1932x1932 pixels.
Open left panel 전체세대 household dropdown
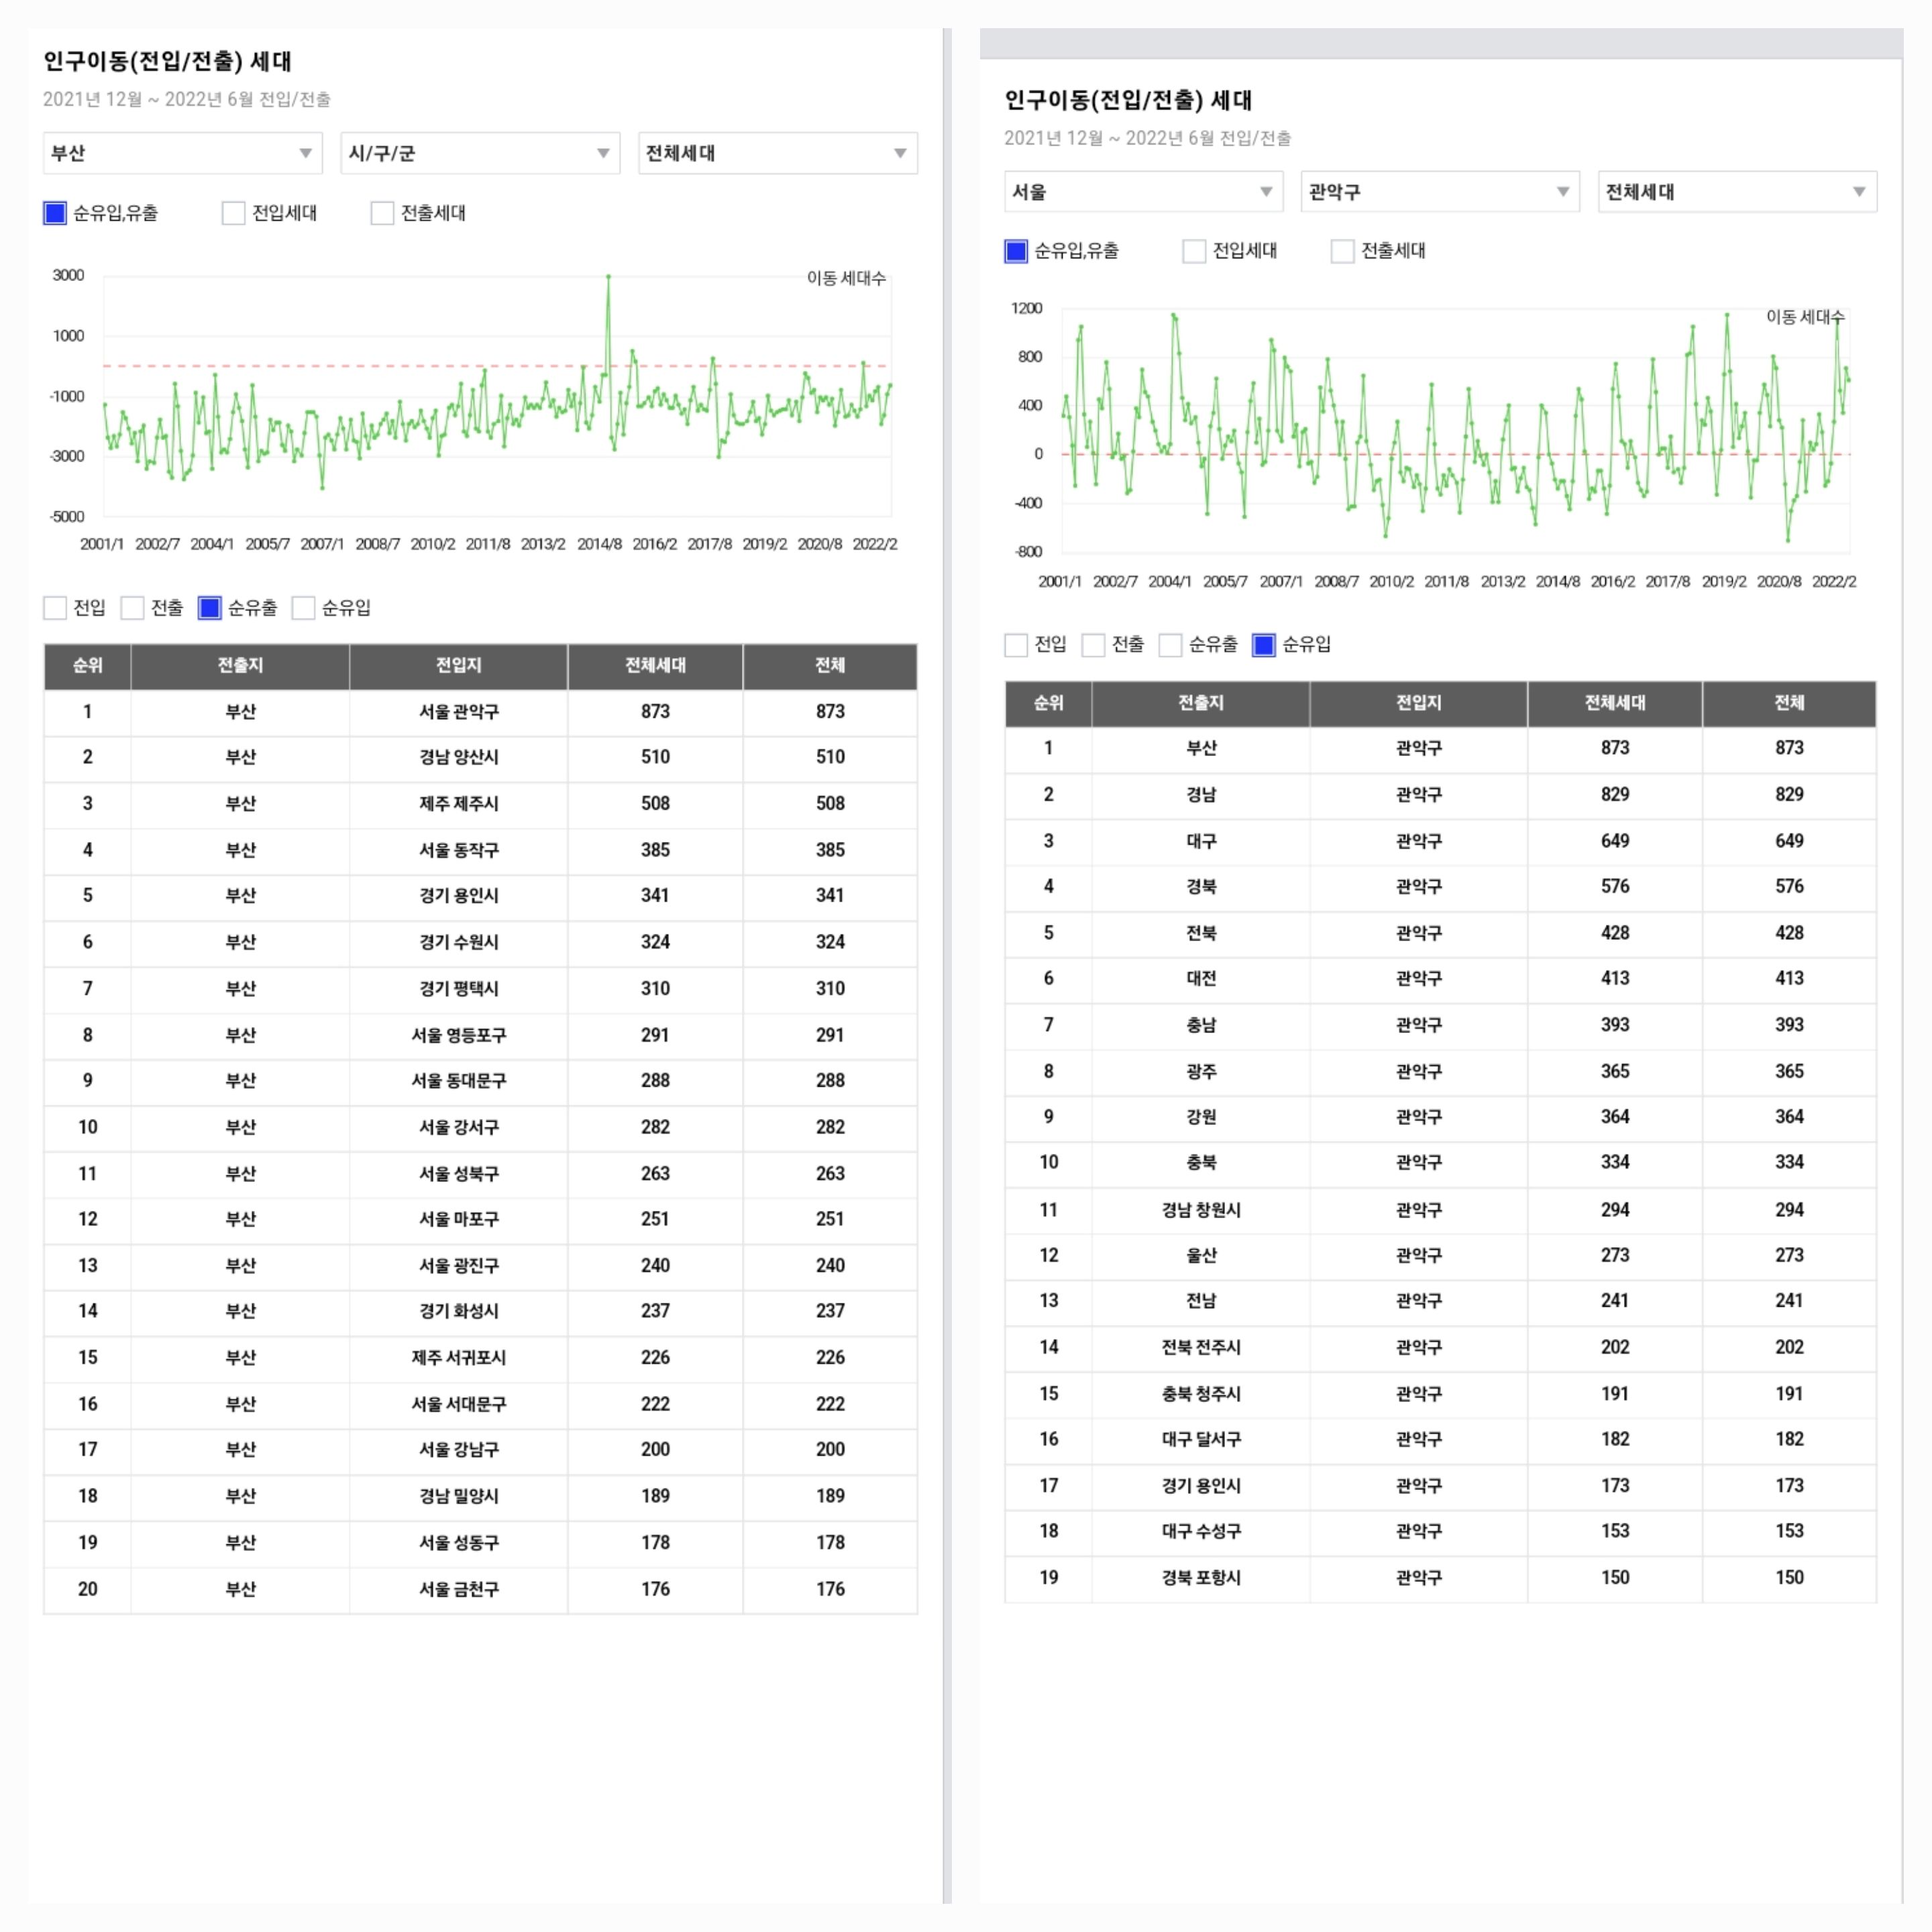click(x=777, y=153)
